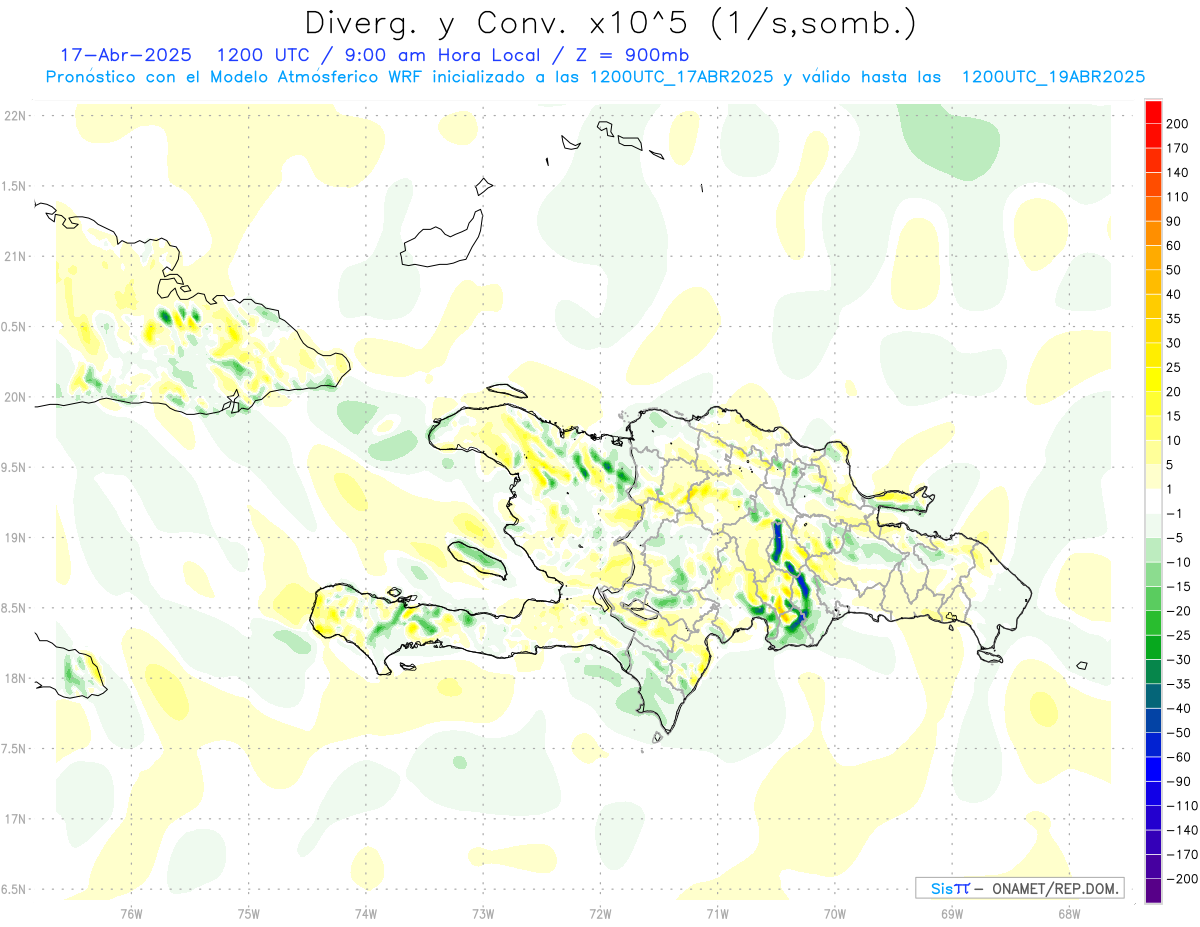Viewport: 1200px width, 927px height.
Task: Click the '0.5N' latitude label
Action: [x=14, y=326]
